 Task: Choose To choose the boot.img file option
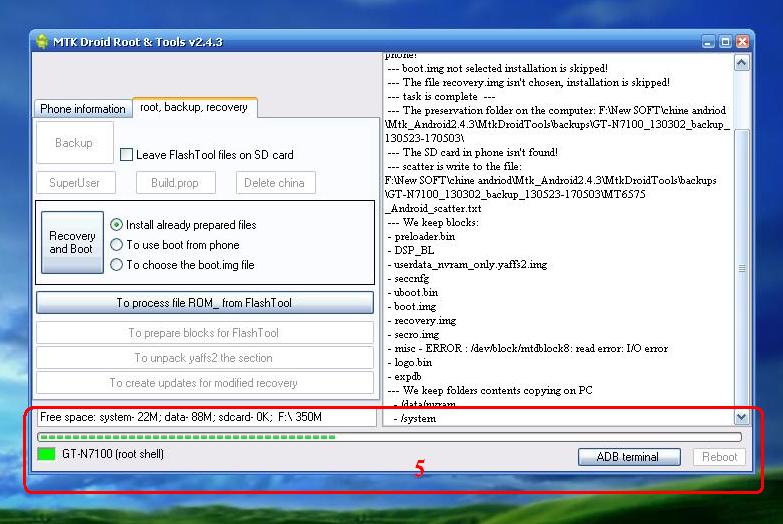pyautogui.click(x=116, y=265)
